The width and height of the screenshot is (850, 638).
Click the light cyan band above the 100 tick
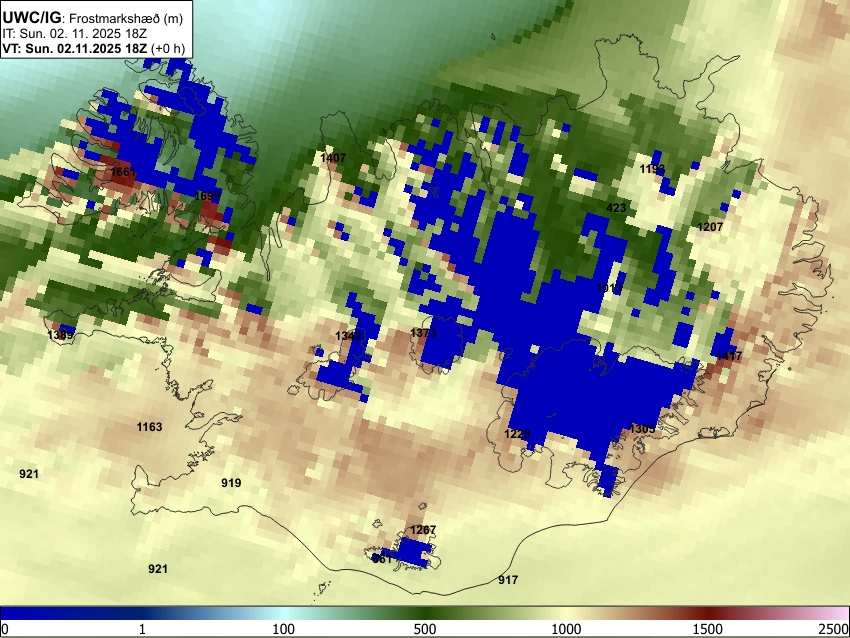point(284,613)
